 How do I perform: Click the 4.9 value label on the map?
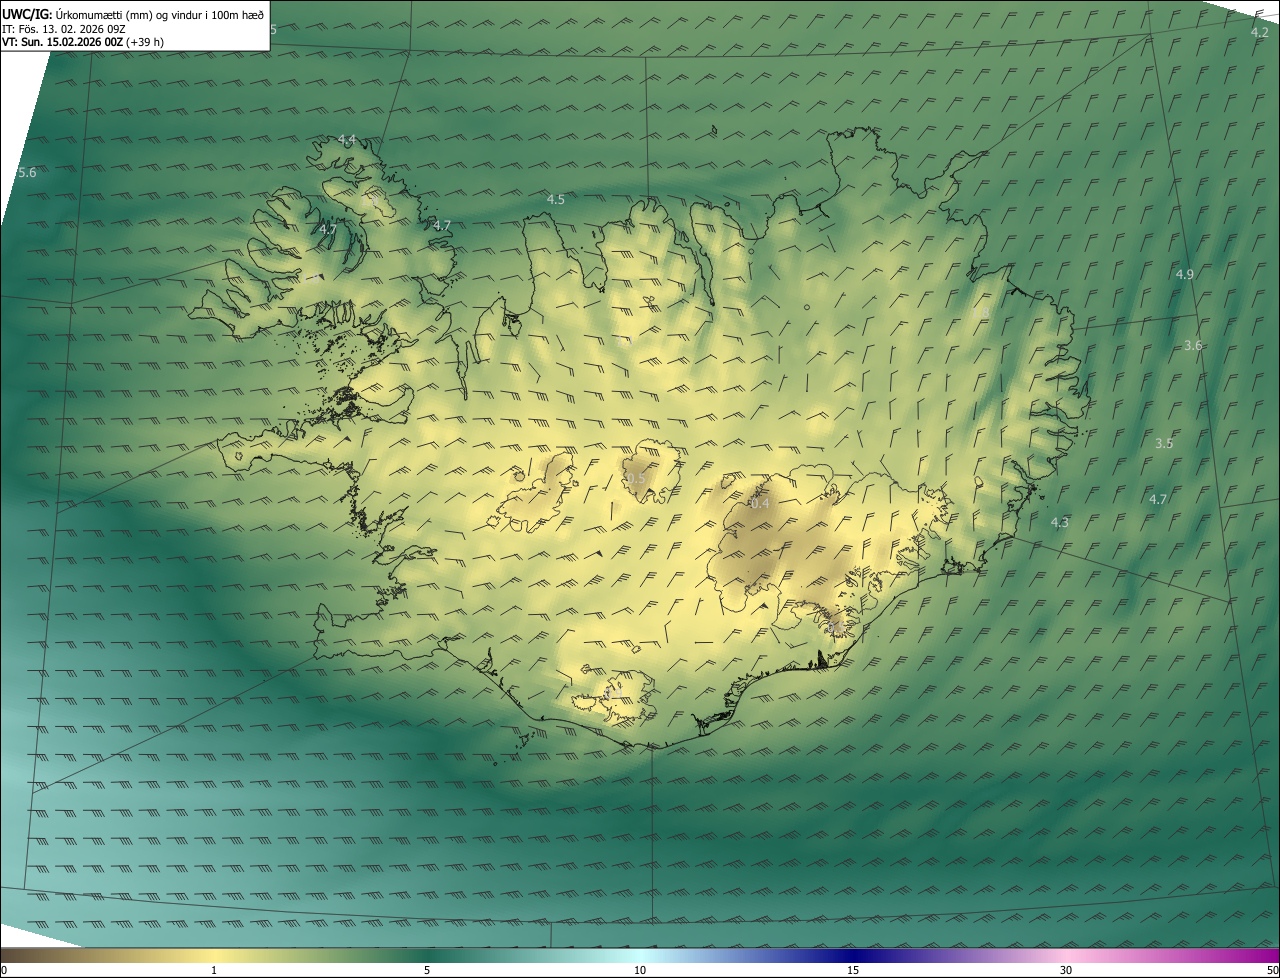(x=1185, y=274)
